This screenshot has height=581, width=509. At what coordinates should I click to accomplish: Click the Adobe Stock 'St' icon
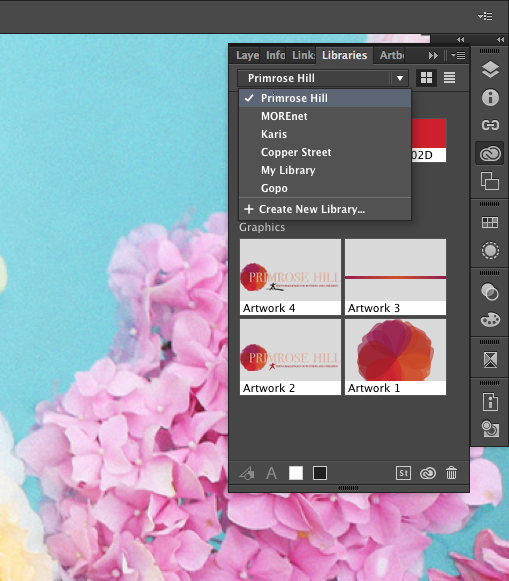403,473
